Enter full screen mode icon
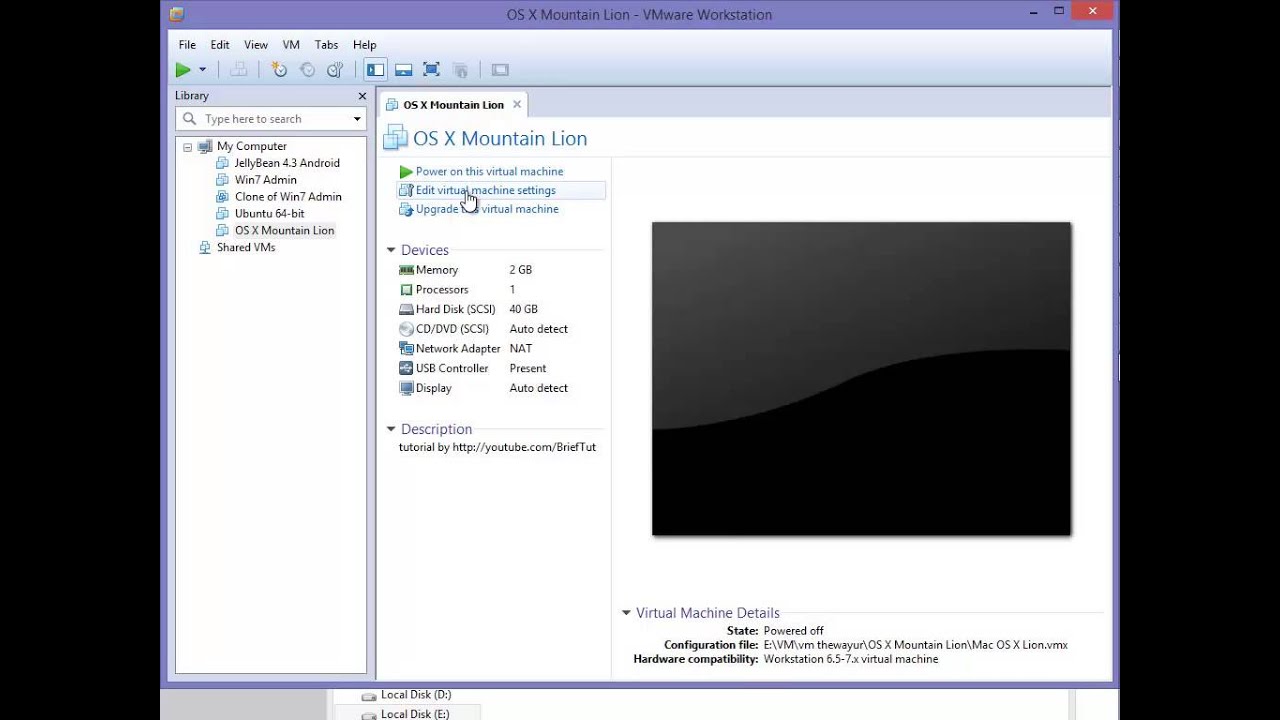The height and width of the screenshot is (720, 1280). (x=431, y=70)
